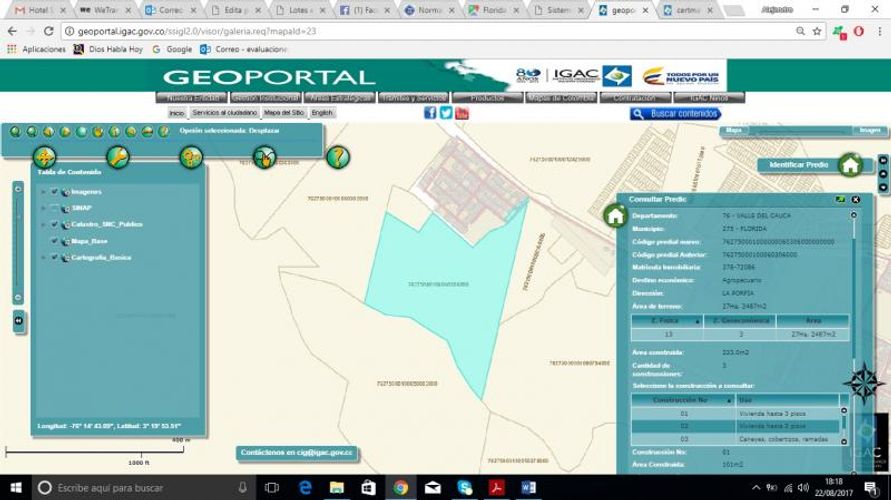This screenshot has height=500, width=891.
Task: Click the first zoom magnifier icon in map toolbar
Action: pos(15,132)
